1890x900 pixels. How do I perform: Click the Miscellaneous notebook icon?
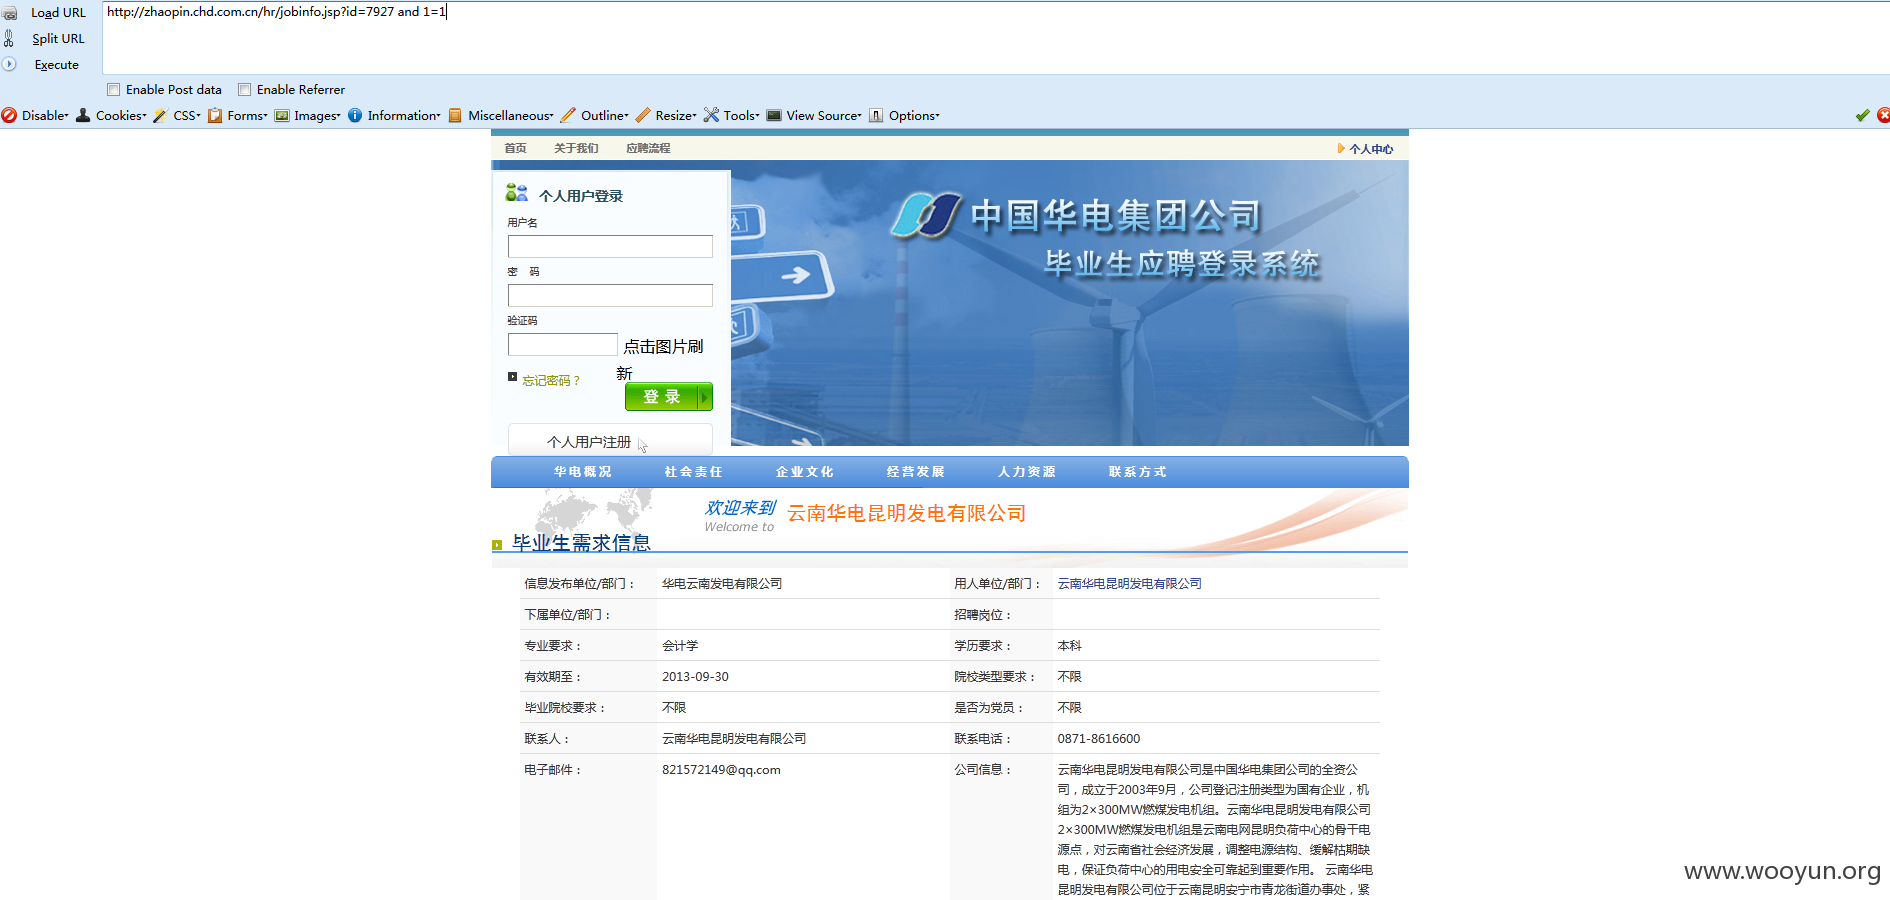(456, 115)
